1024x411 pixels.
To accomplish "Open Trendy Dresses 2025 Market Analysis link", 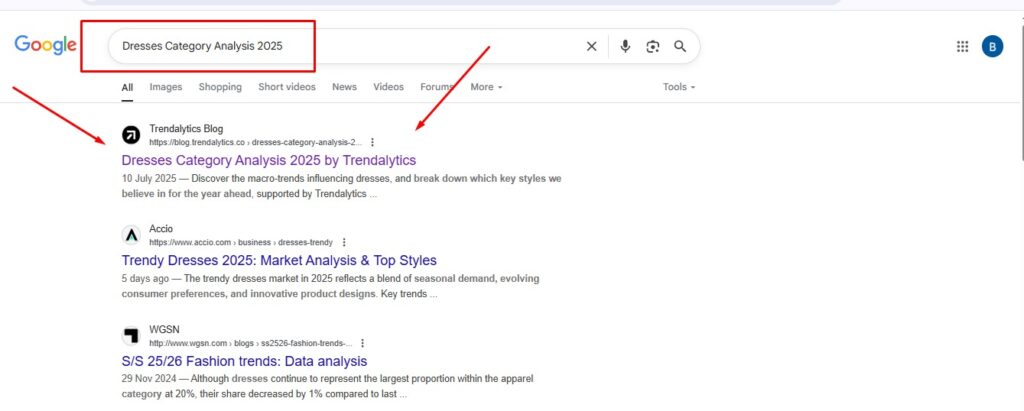I will [279, 261].
